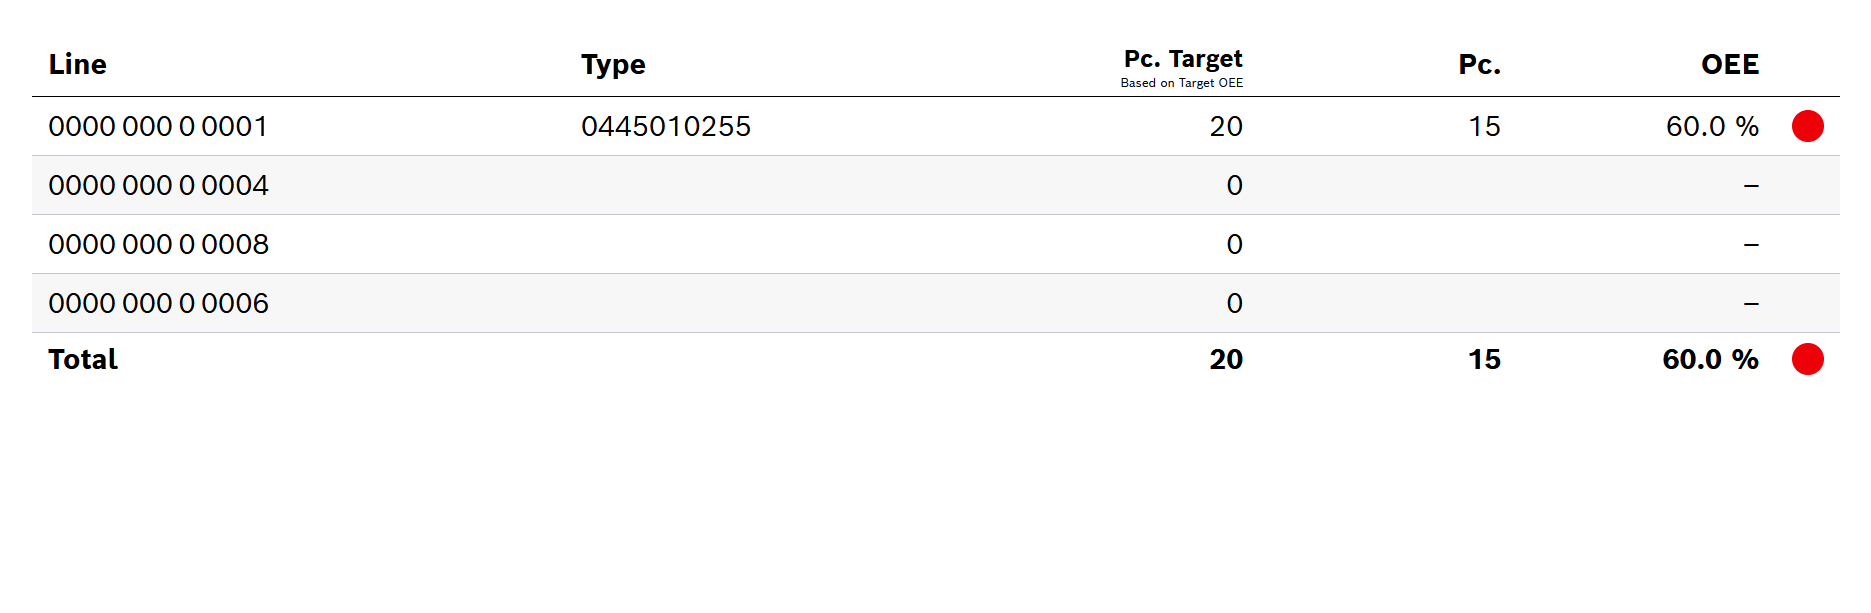Click the Pc. value 15 in Total row
Viewport: 1871px width, 613px height.
coord(1484,360)
